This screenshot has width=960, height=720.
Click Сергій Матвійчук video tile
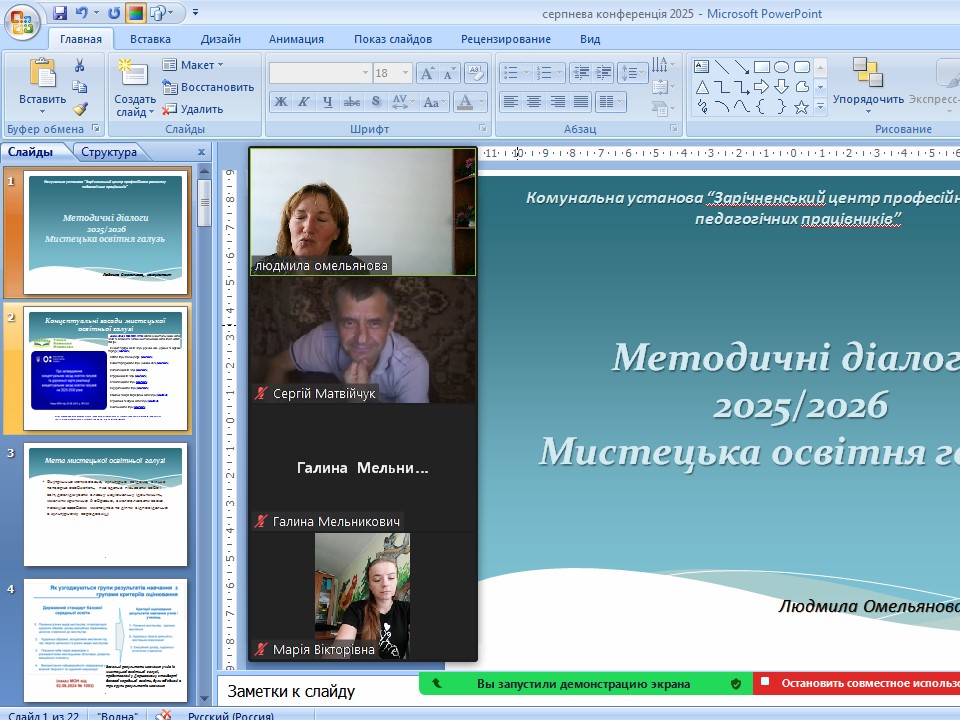pos(363,340)
